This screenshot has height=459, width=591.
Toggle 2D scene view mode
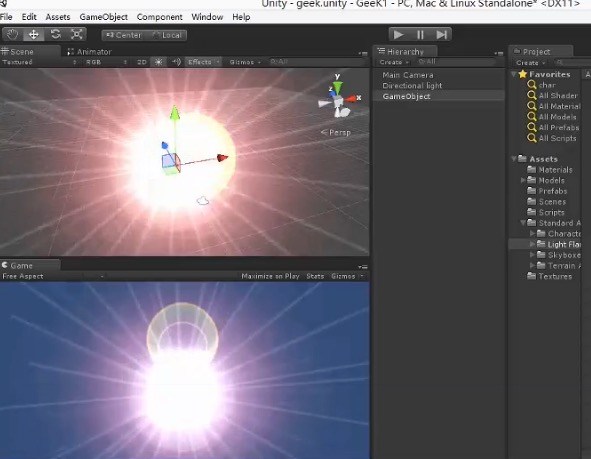point(141,62)
